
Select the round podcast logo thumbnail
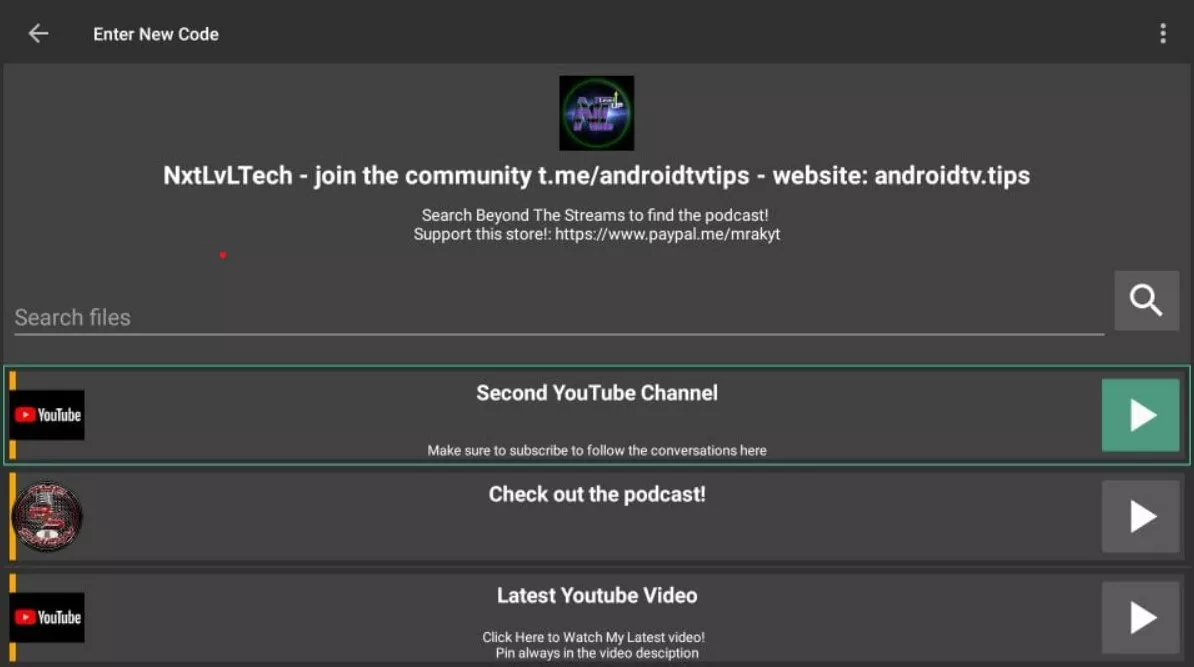(47, 517)
